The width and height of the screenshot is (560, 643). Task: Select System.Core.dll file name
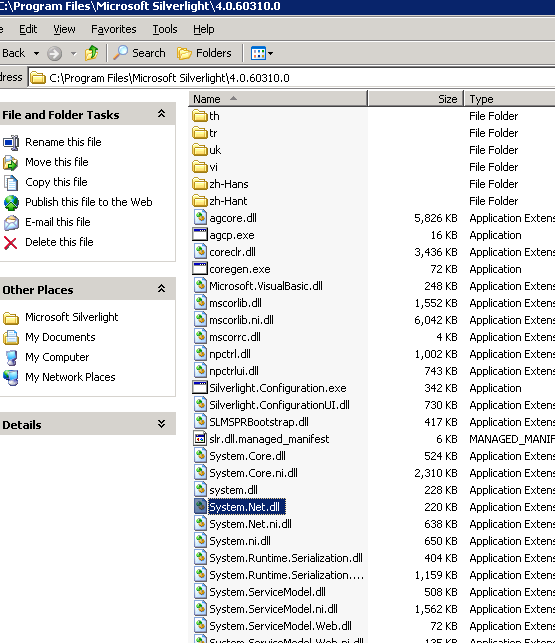tap(248, 456)
